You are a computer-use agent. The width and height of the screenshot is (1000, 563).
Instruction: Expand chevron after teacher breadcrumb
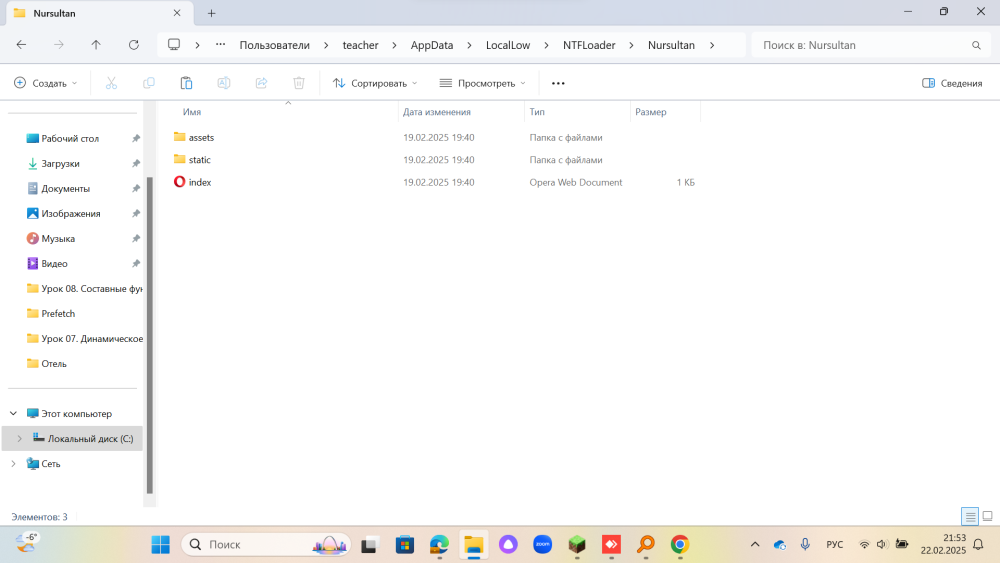pos(394,45)
